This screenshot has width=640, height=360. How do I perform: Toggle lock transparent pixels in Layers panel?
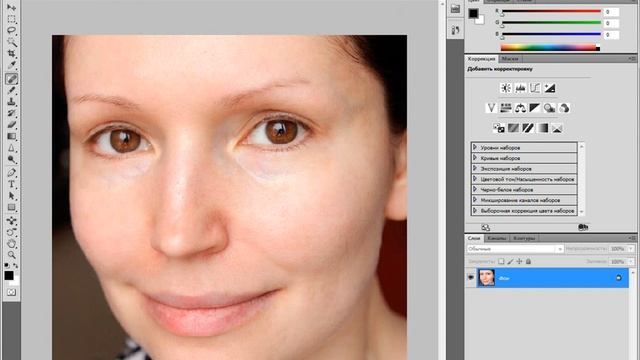tap(501, 261)
